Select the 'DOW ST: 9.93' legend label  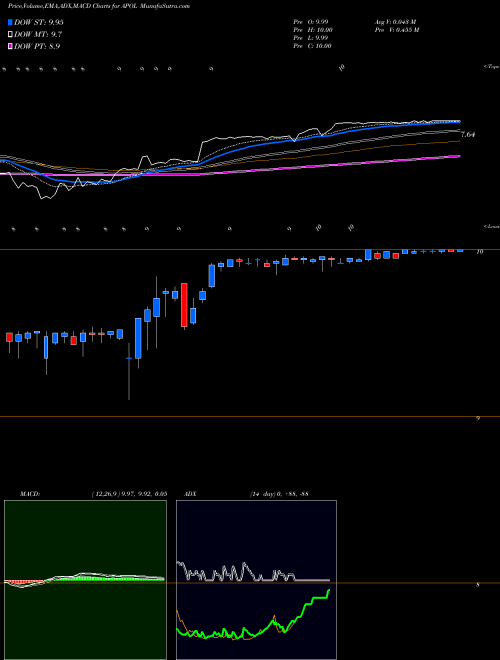point(39,23)
